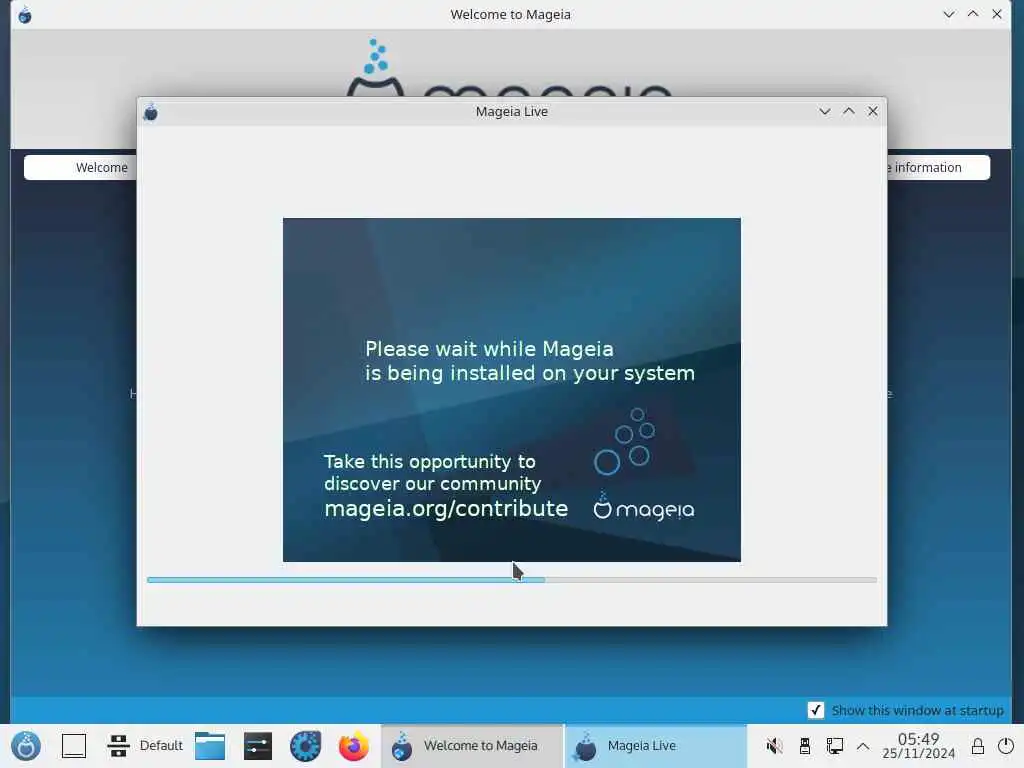
Task: Switch to Mageia Live taskbar entry
Action: [x=655, y=746]
